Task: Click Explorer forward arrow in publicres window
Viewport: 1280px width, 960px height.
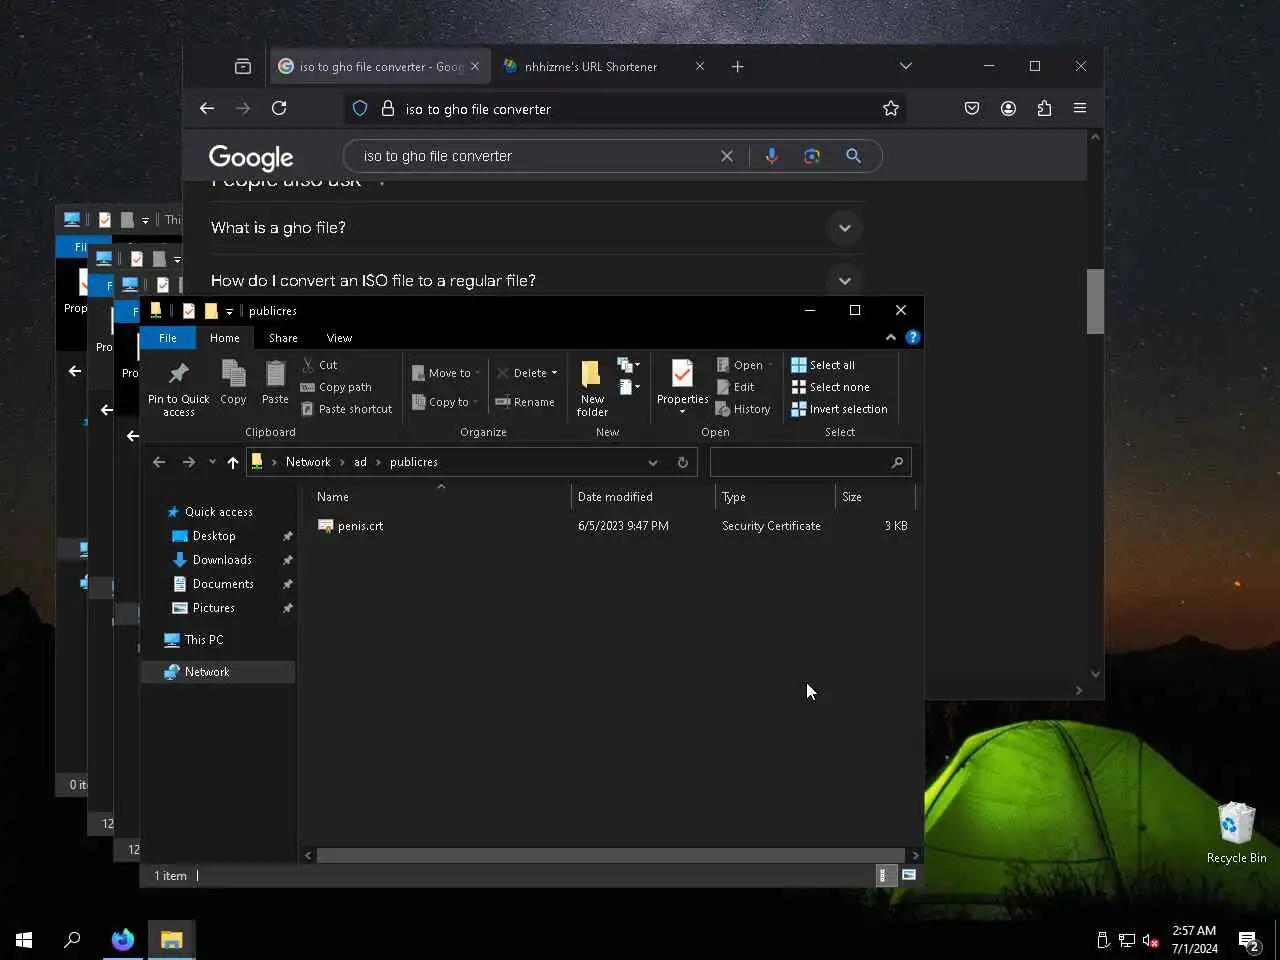Action: point(189,462)
